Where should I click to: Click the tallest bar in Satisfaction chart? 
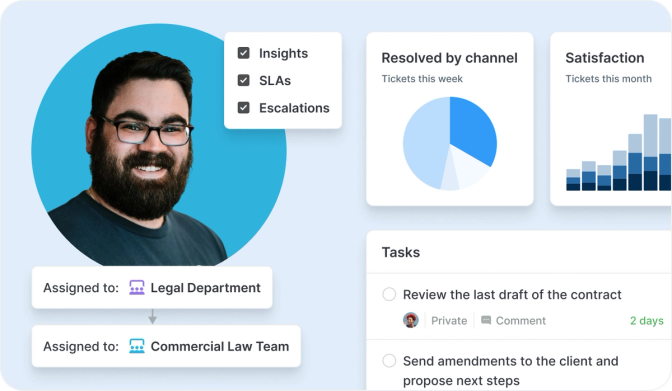click(650, 152)
